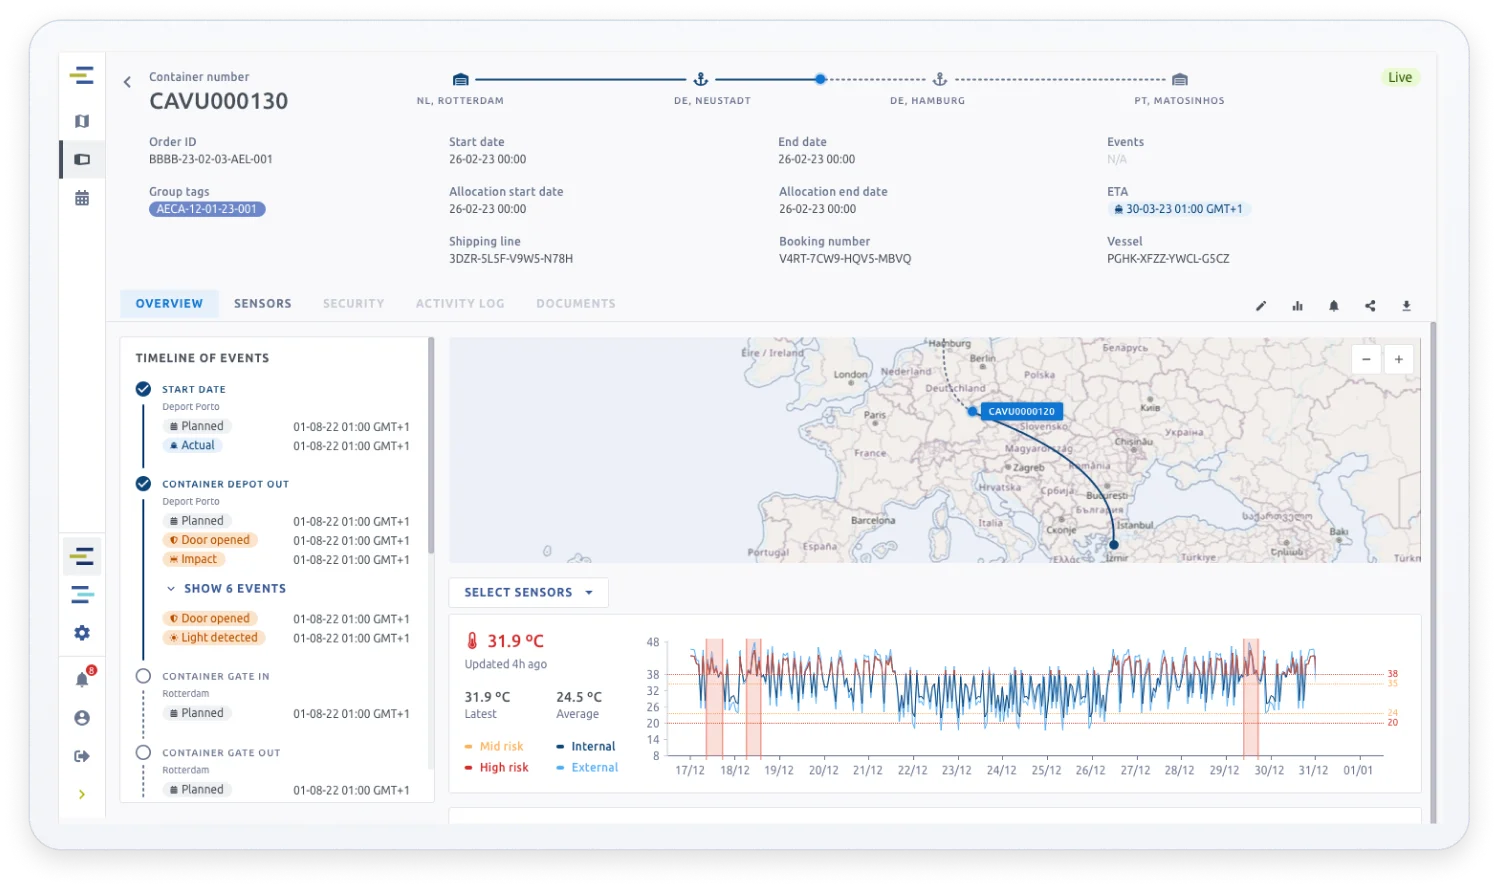Click the share icon in toolbar
1499x888 pixels.
pos(1370,306)
